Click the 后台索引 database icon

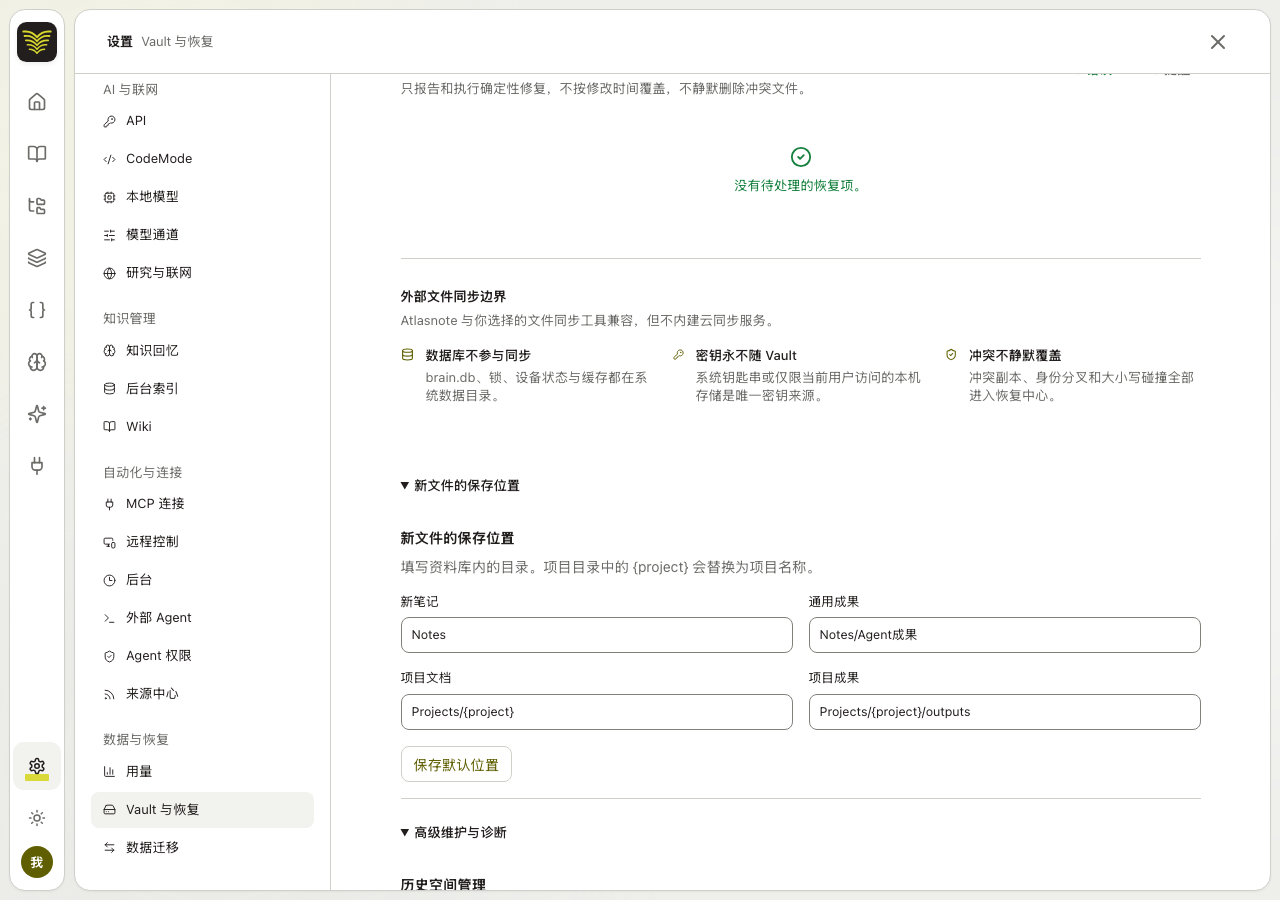(110, 389)
